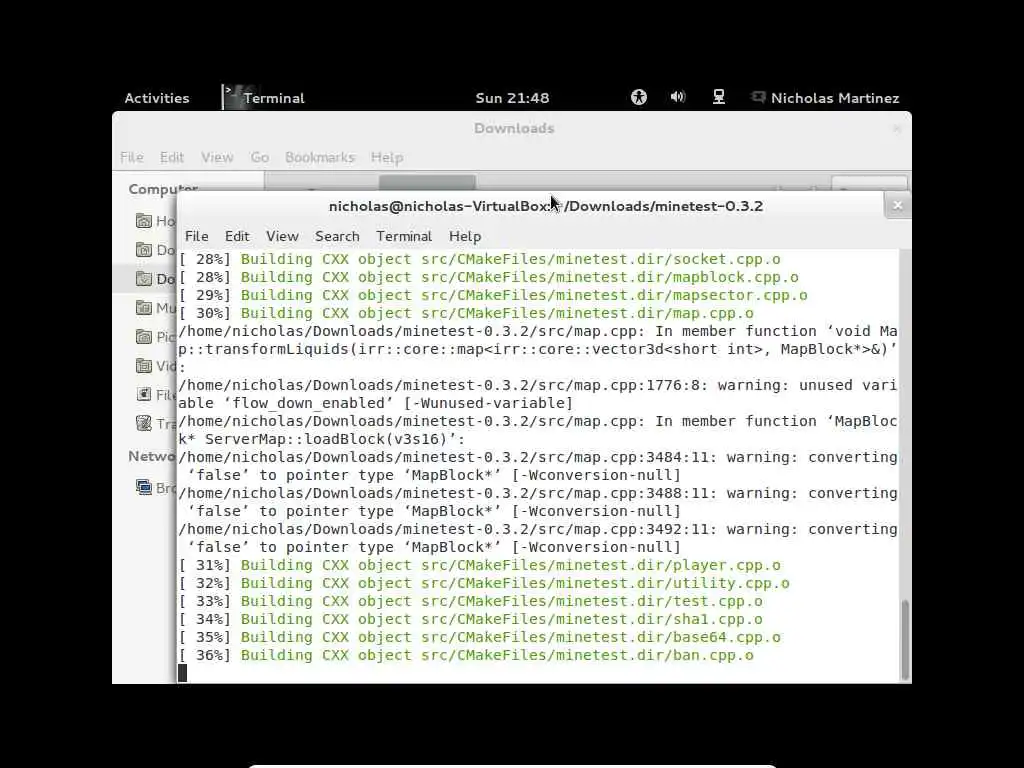Open the volume speaker icon
This screenshot has height=768, width=1024.
pos(678,97)
